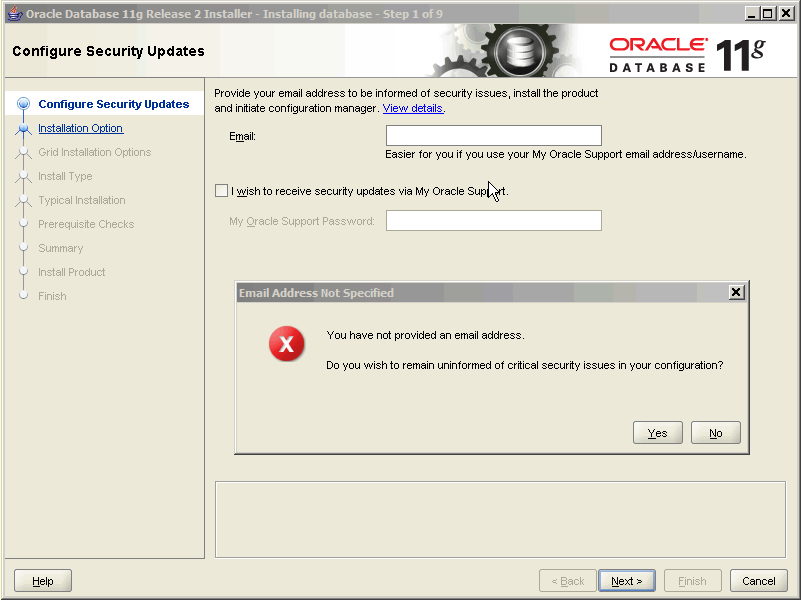Click the Installation Option step bullet
This screenshot has width=801, height=600.
pyautogui.click(x=23, y=128)
